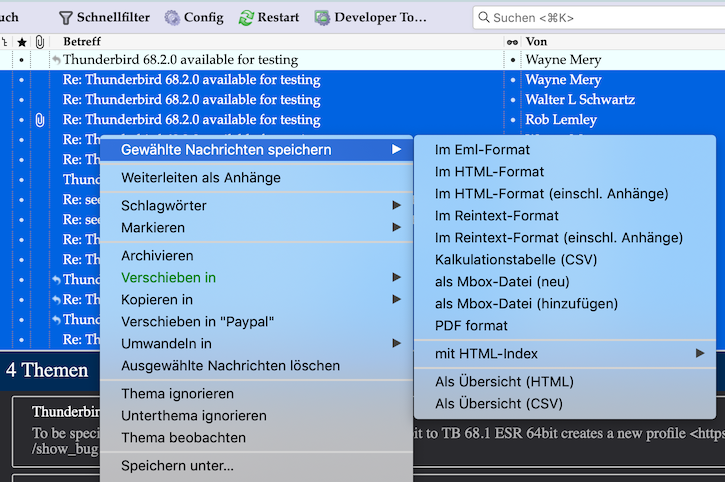Screen dimensions: 725x482
Task: Click the green Restart arrows icon
Action: click(x=246, y=17)
